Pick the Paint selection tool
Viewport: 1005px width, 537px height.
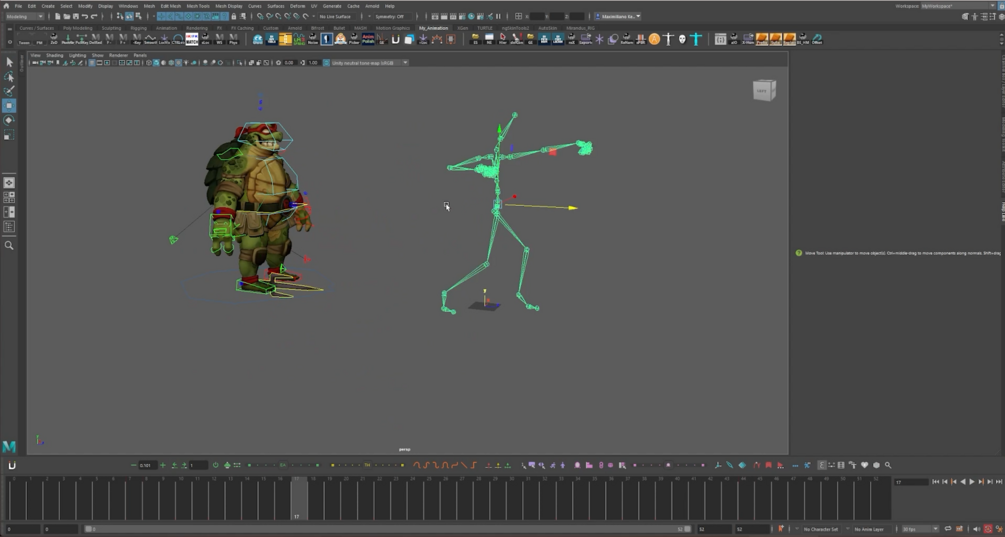9,91
